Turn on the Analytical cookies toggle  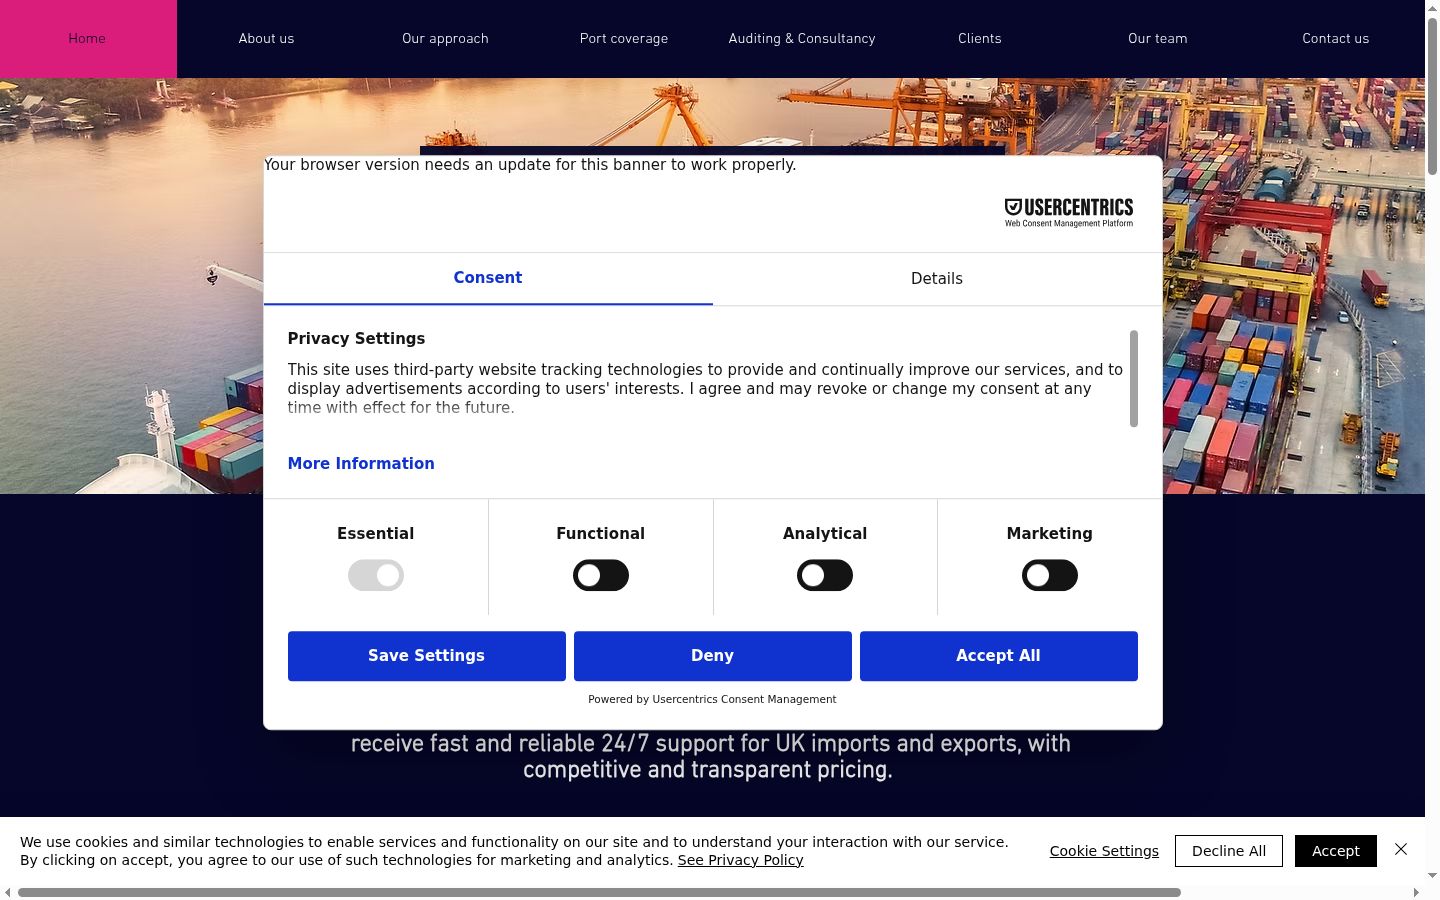[825, 575]
